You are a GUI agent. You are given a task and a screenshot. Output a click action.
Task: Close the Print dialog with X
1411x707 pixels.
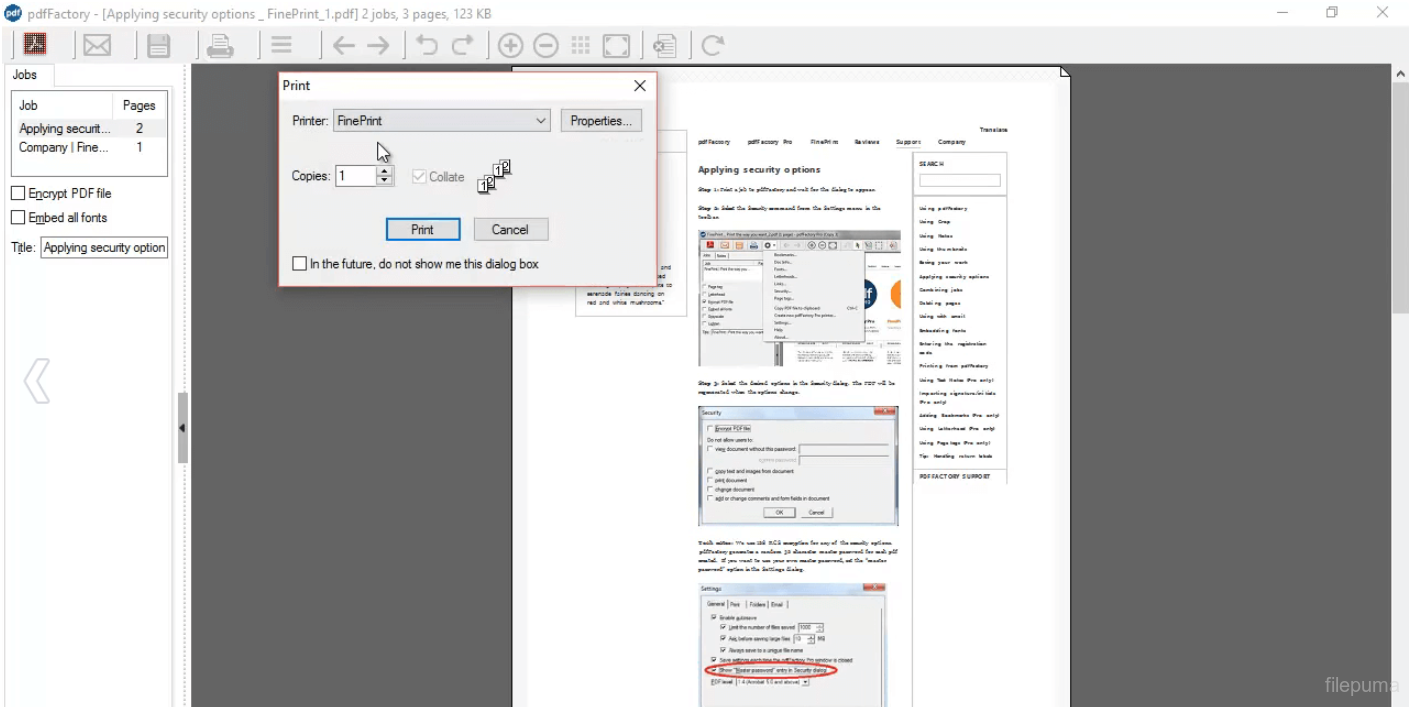[640, 86]
